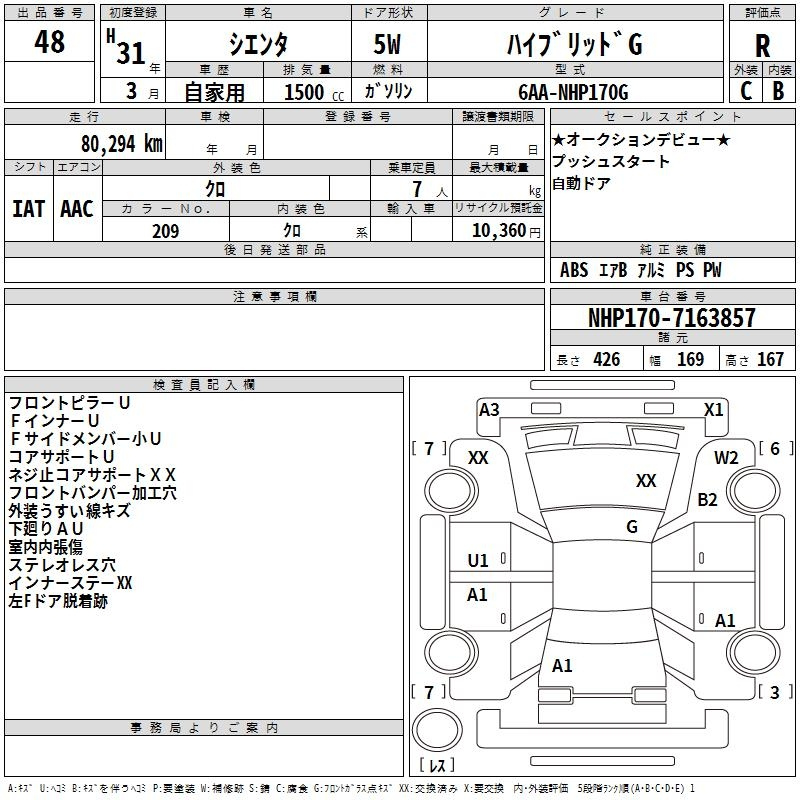Select the フロントピラーU inspector note
This screenshot has width=800, height=800.
pos(69,402)
